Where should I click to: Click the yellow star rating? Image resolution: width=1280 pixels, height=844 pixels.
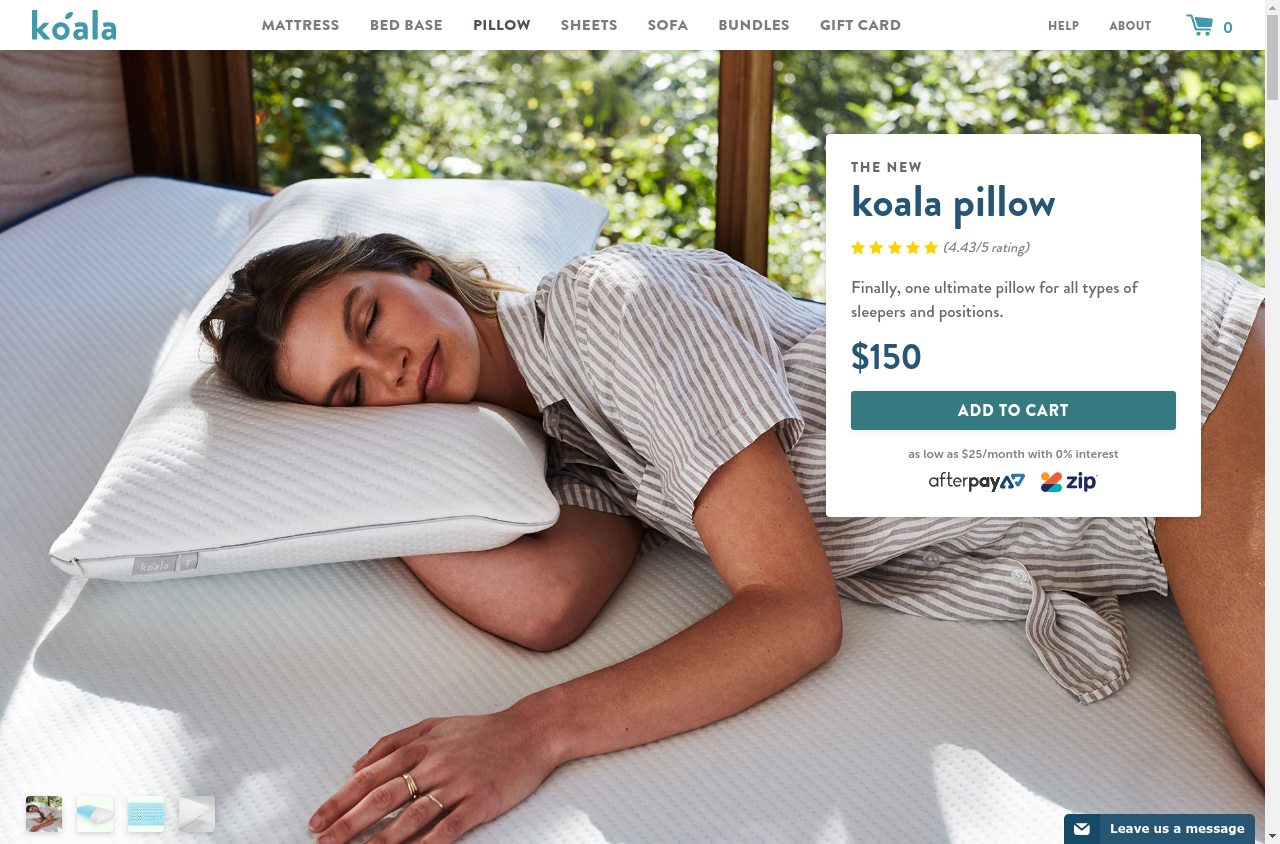tap(894, 248)
